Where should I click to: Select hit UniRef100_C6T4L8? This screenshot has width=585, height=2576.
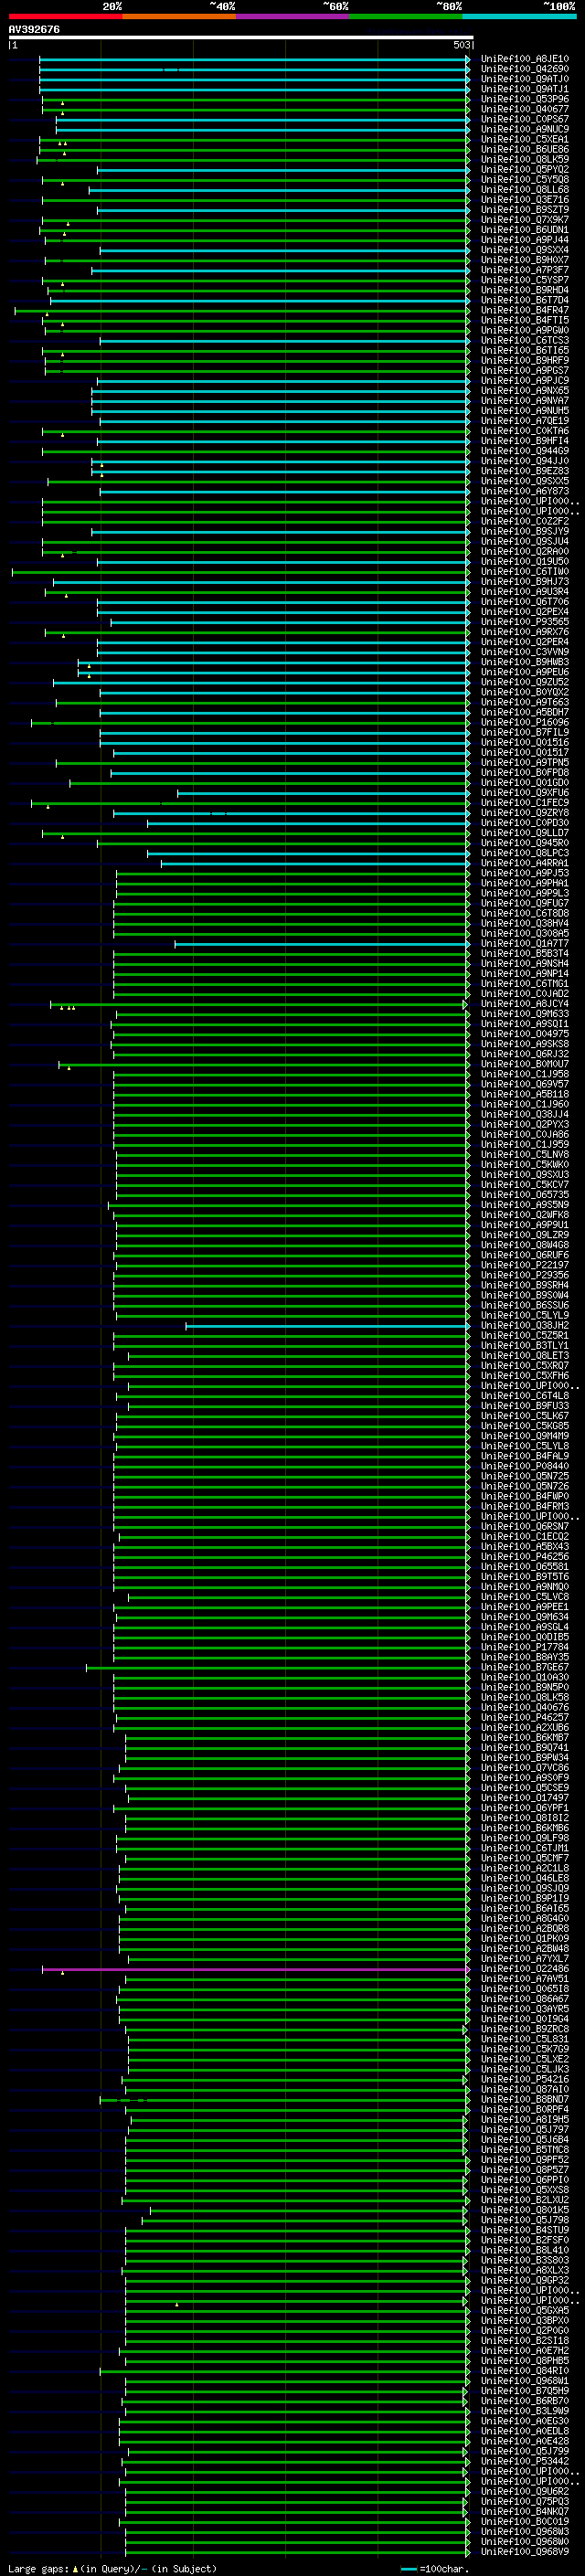pyautogui.click(x=525, y=1396)
